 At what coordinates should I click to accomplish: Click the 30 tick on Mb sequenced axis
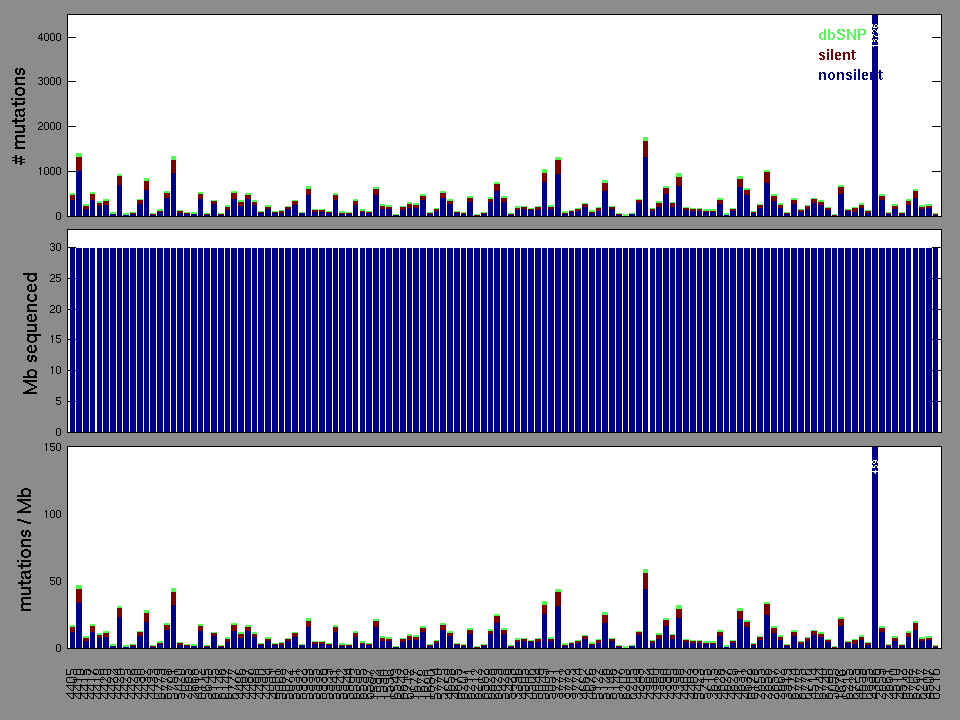point(55,247)
